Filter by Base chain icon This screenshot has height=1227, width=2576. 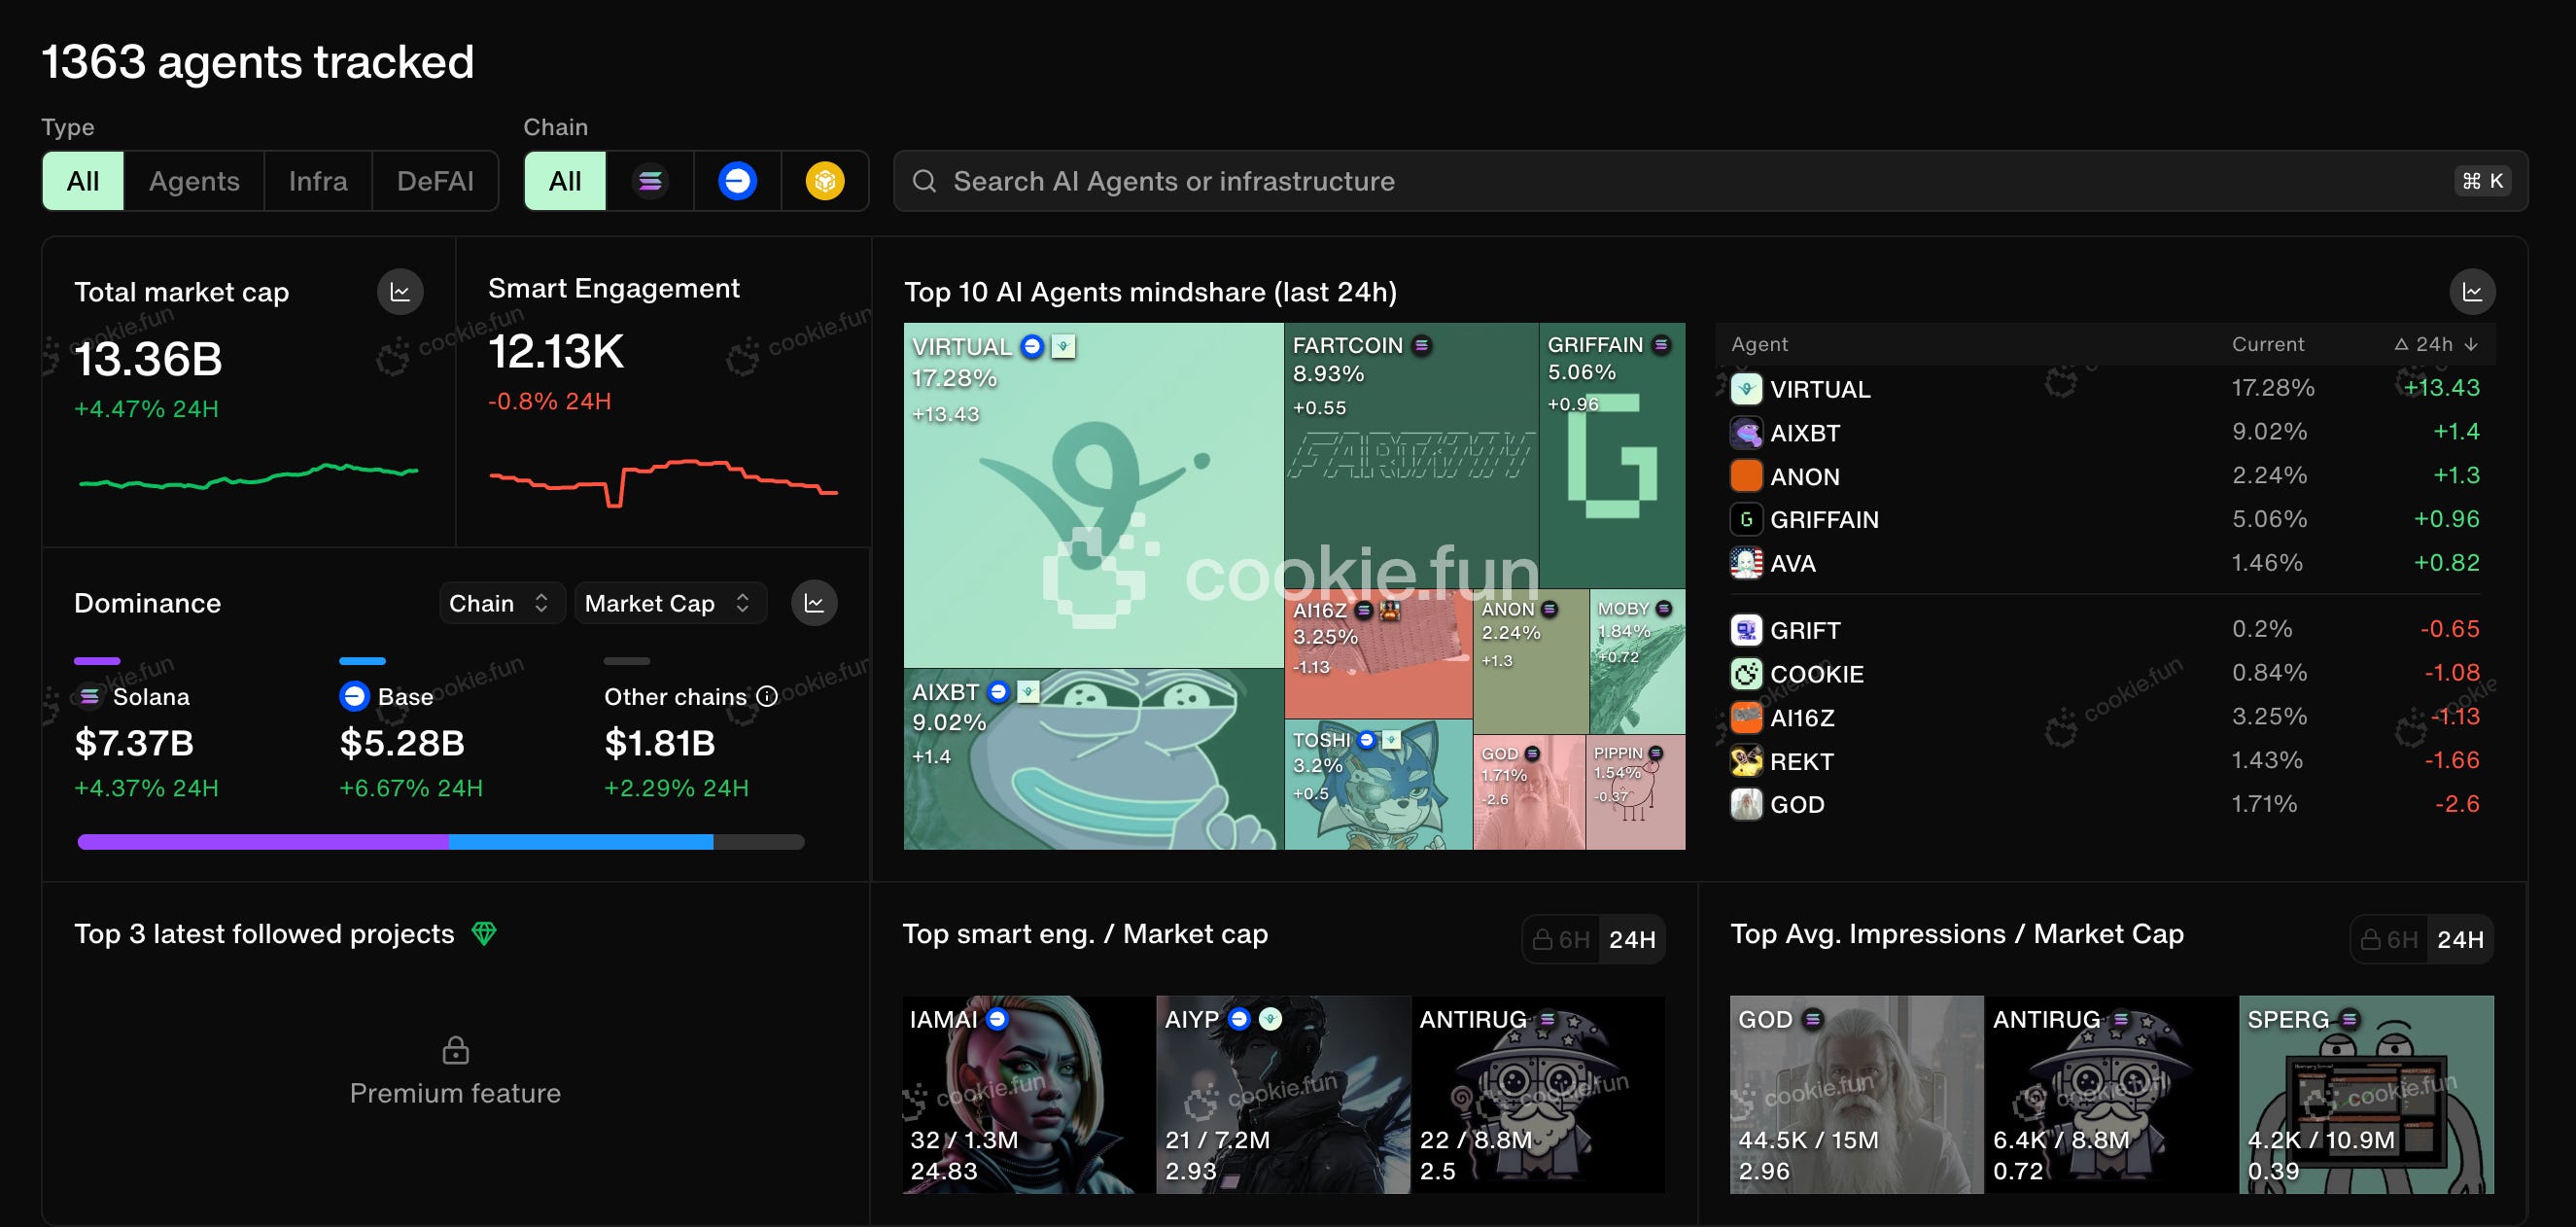[737, 181]
